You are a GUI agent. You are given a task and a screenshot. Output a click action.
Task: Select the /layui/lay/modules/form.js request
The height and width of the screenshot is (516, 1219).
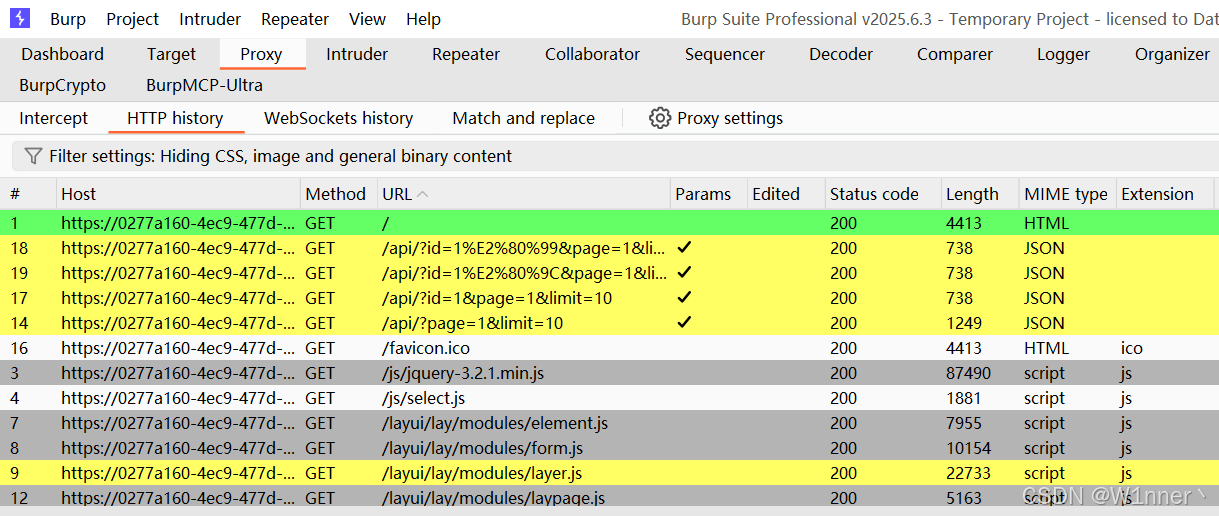coord(609,448)
